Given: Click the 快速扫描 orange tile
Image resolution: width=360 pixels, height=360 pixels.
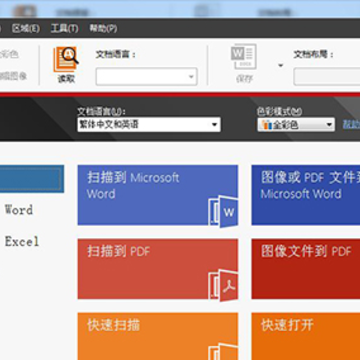Looking at the screenshot, I should 158,336.
